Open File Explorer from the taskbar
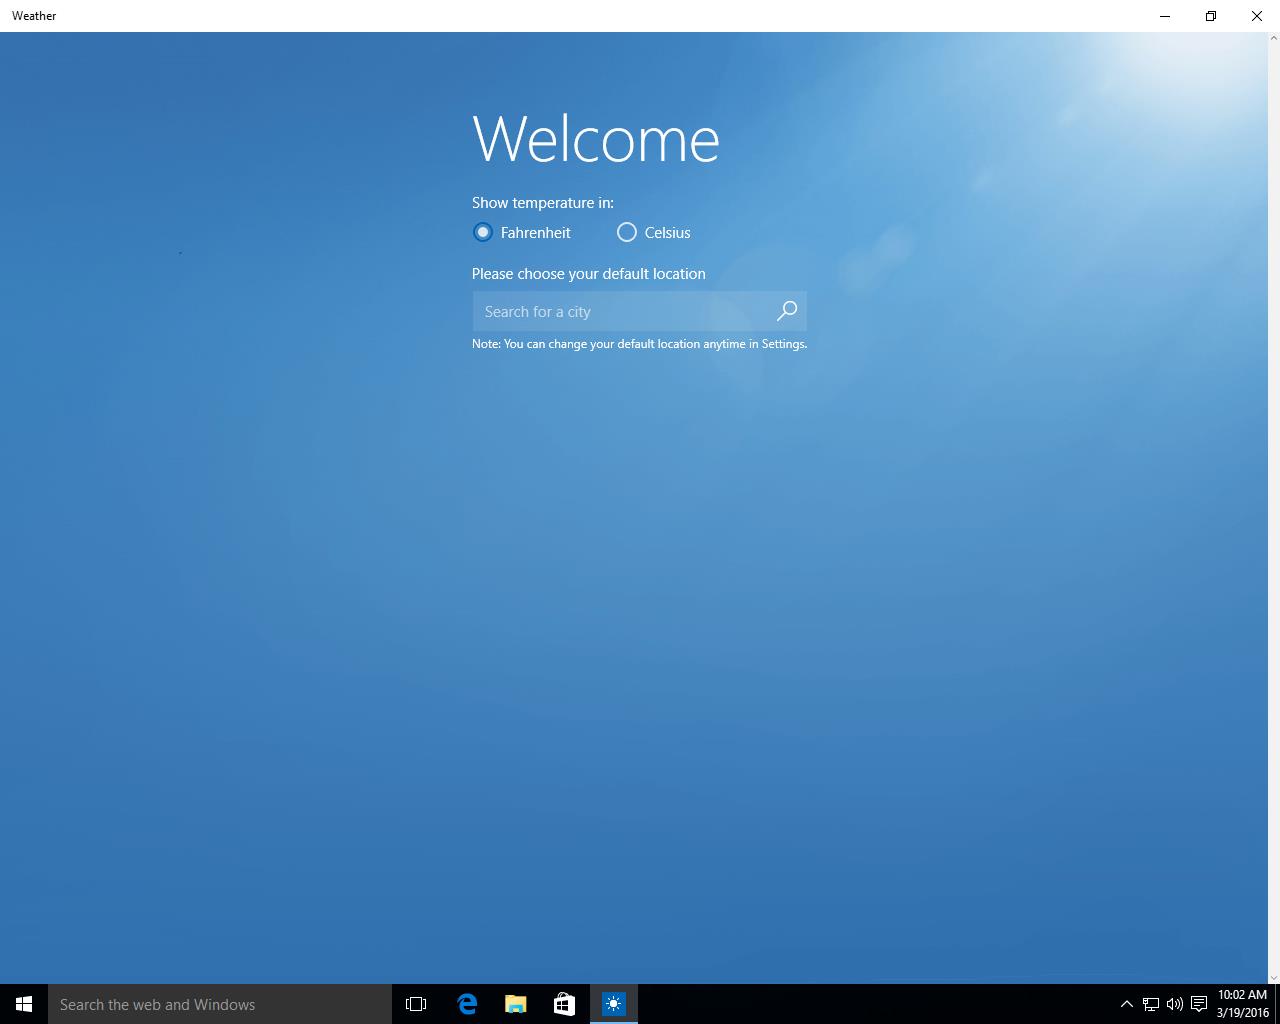Screen dimensions: 1280x1024 pyautogui.click(x=516, y=1004)
